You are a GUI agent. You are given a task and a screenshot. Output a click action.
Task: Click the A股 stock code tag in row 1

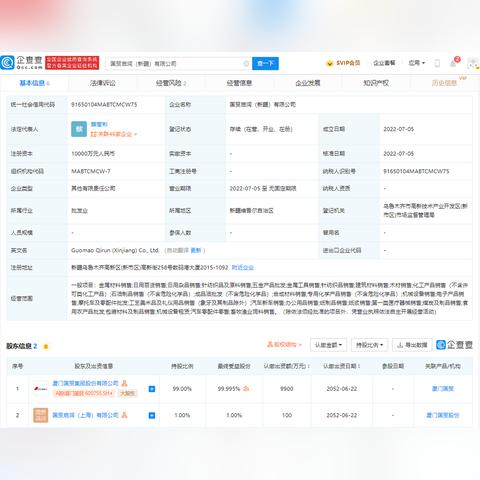click(84, 393)
